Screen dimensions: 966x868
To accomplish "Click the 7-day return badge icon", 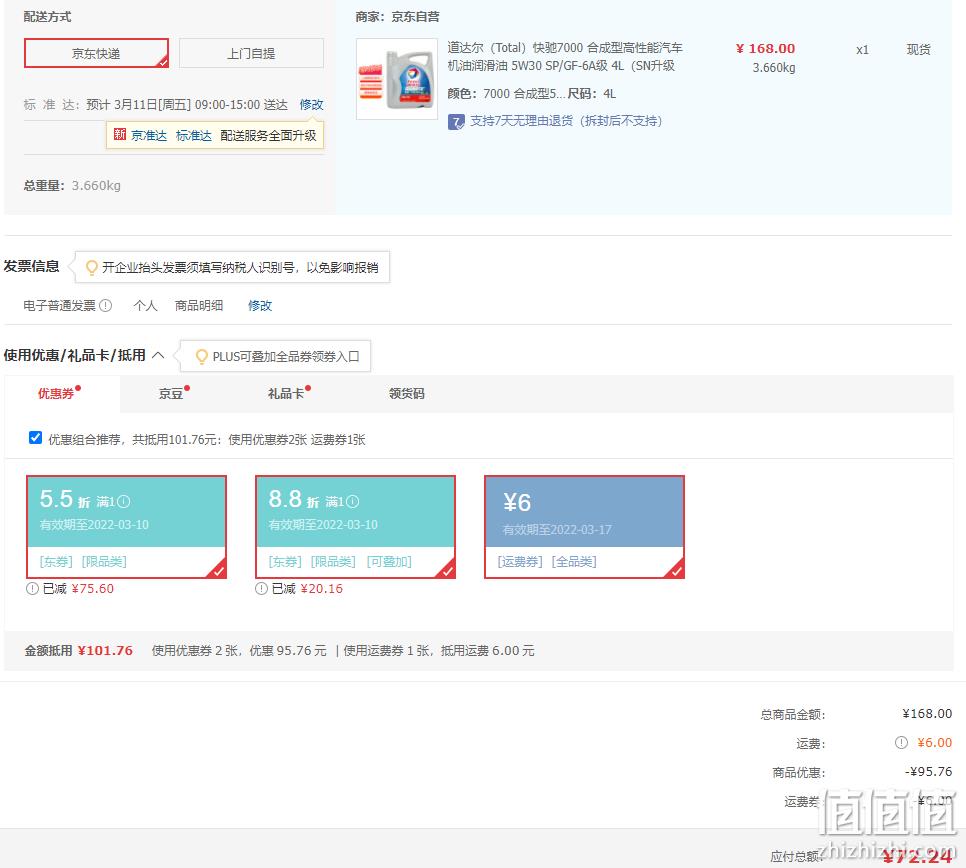I will coord(456,121).
